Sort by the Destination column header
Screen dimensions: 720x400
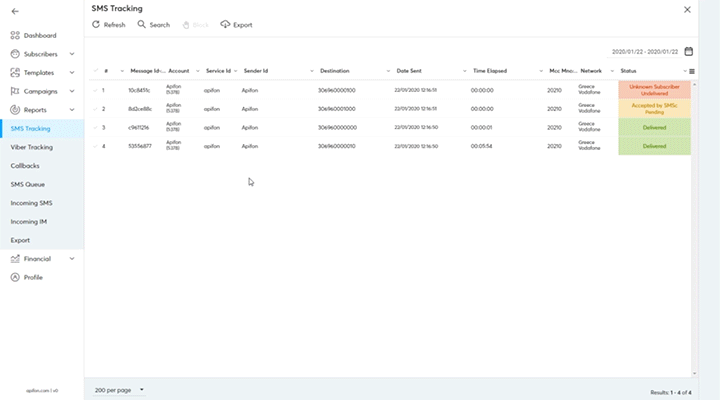pyautogui.click(x=335, y=71)
